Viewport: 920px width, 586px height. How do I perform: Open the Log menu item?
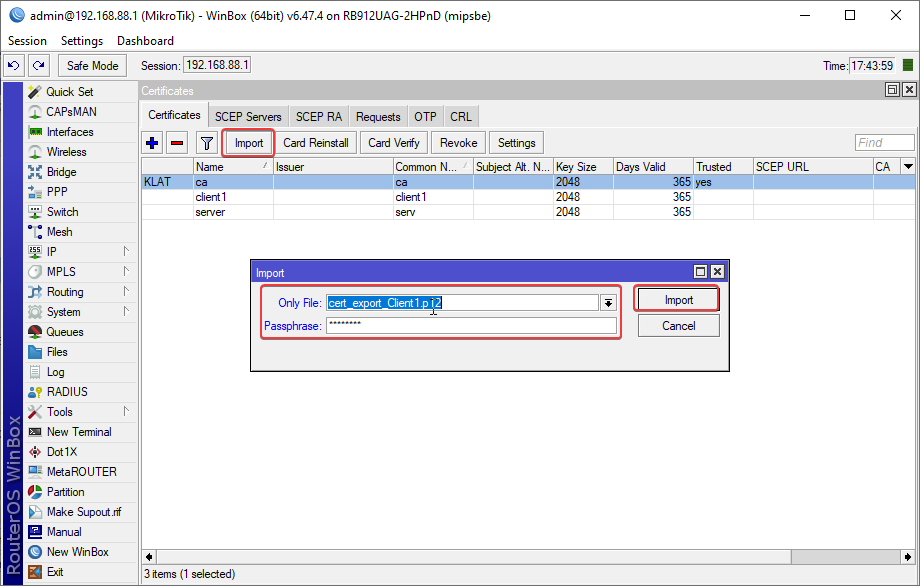point(80,372)
